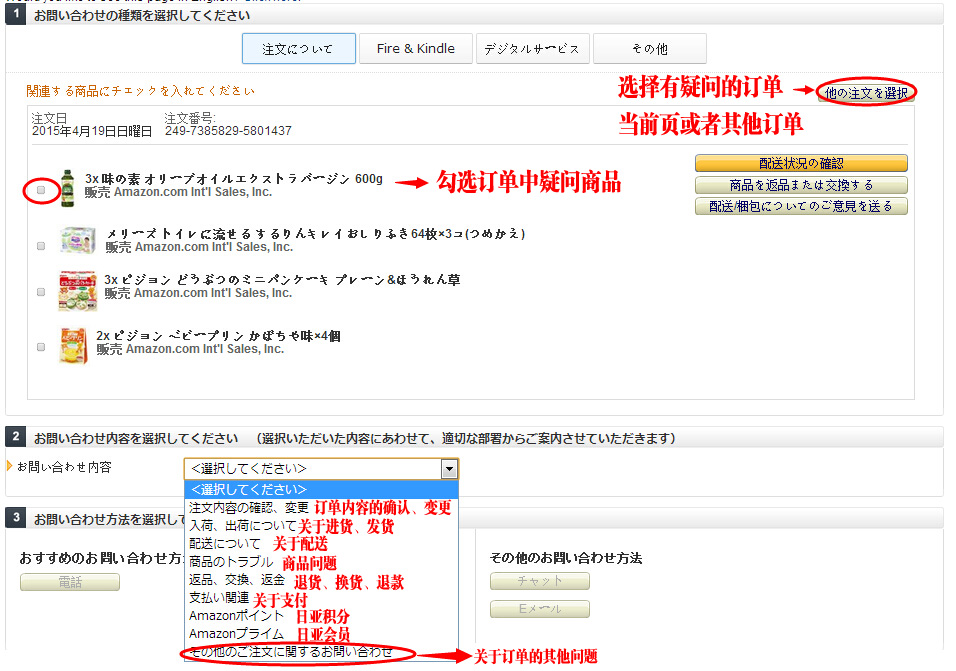
Task: Tick the Pigeon mini pancake checkbox
Action: point(41,292)
